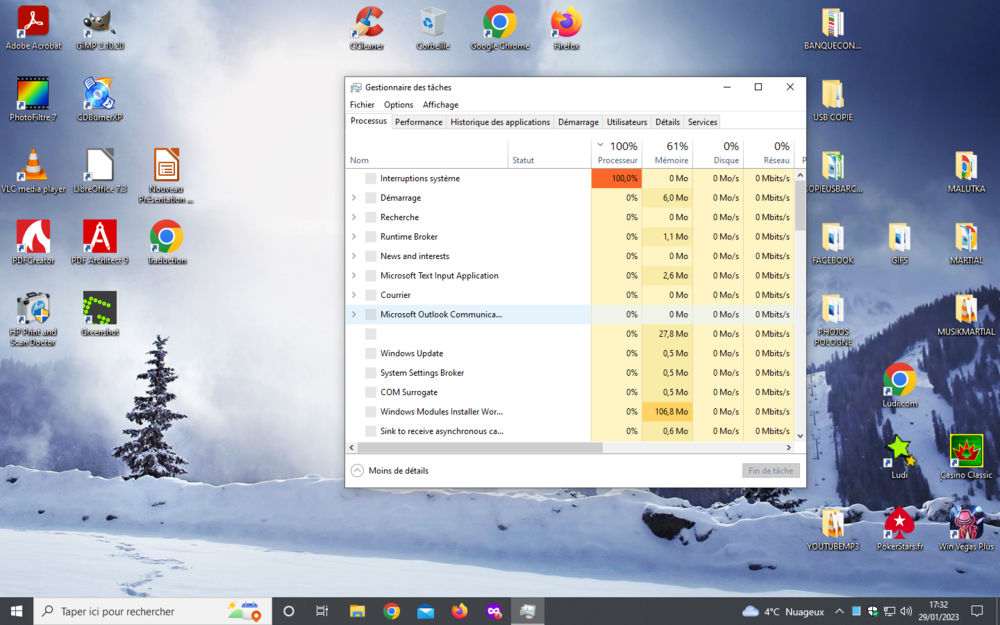The image size is (1000, 625).
Task: Sort processes by Mémoire column header
Action: (x=670, y=153)
